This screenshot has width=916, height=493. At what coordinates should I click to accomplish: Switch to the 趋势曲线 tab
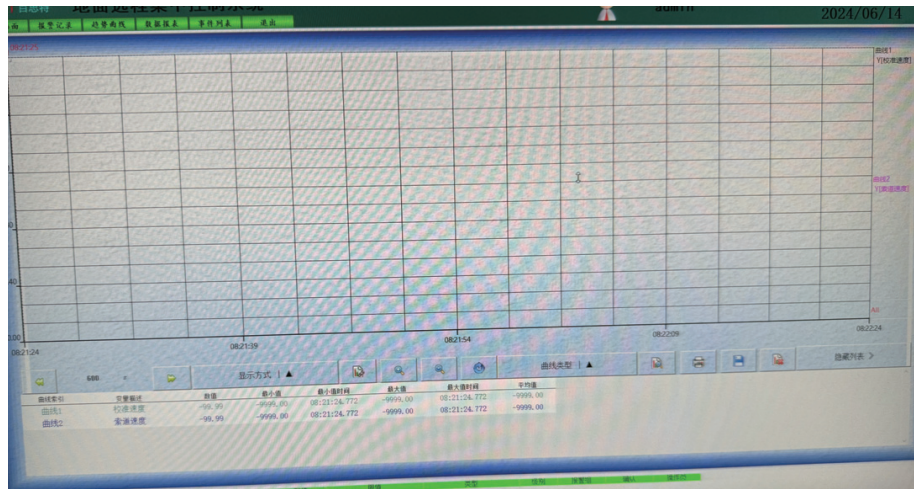tap(109, 24)
